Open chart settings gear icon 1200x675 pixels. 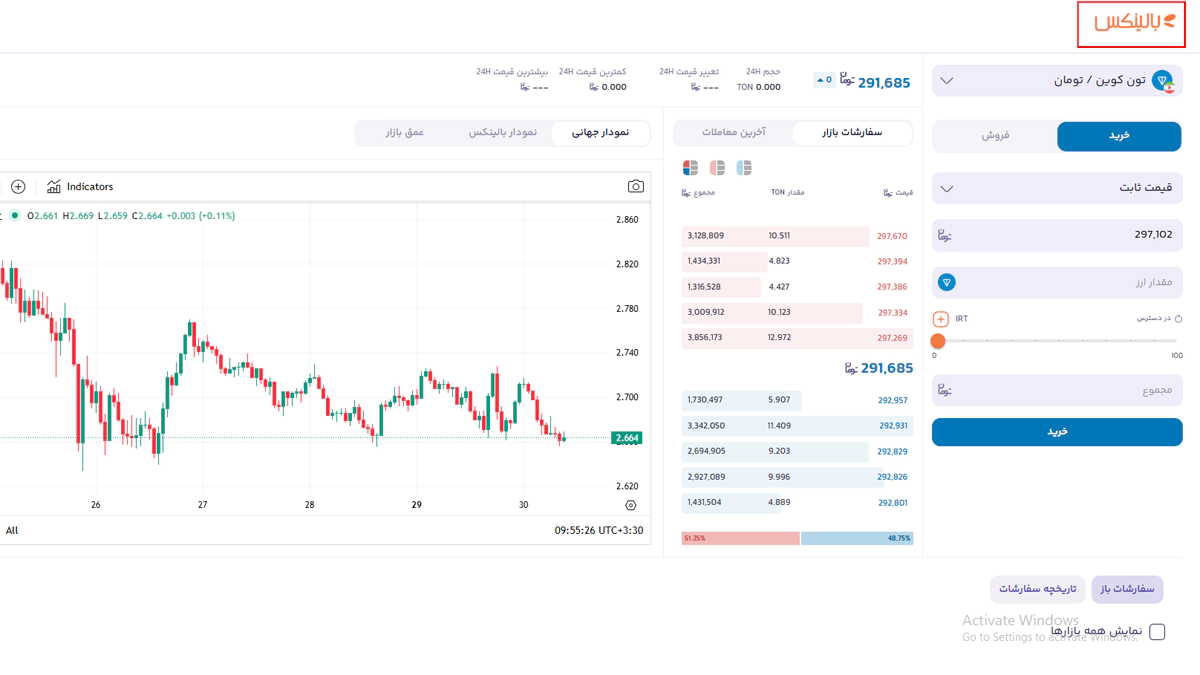(630, 506)
